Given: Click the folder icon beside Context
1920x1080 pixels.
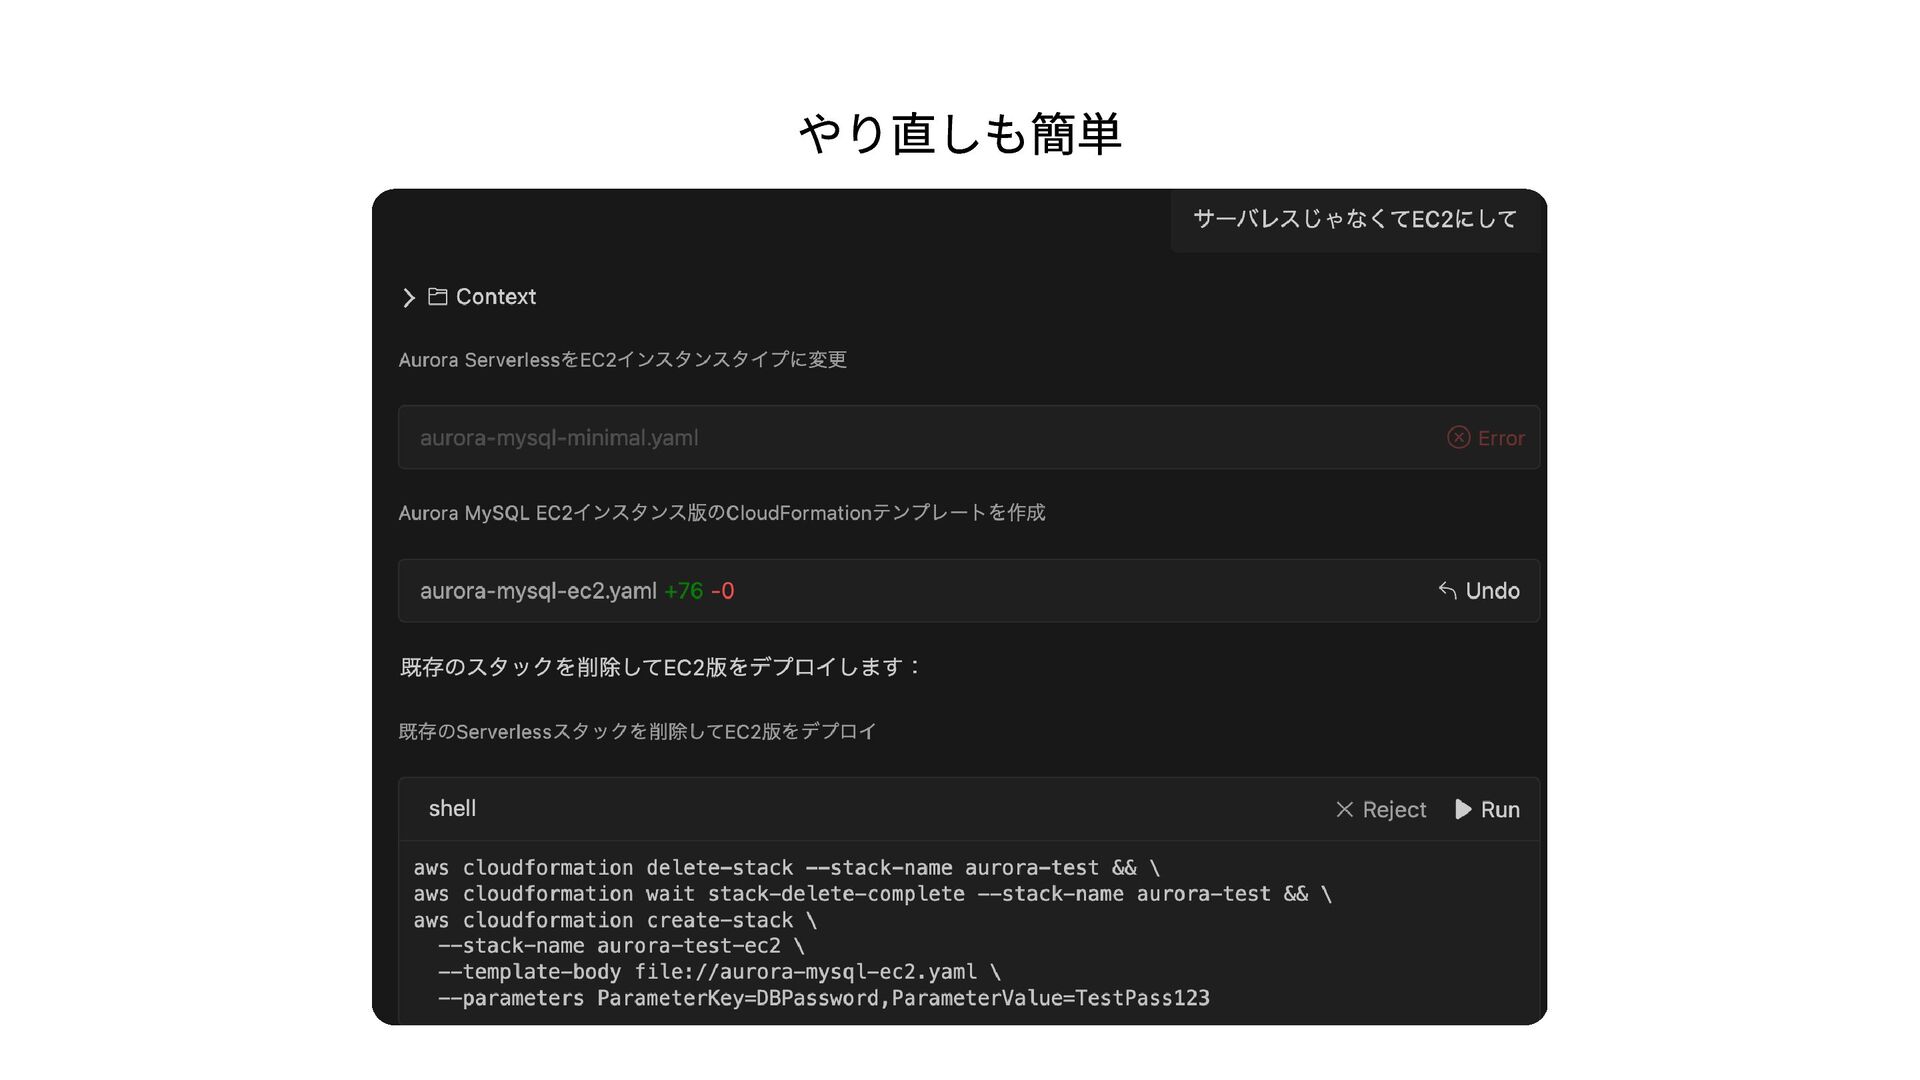Looking at the screenshot, I should click(437, 297).
